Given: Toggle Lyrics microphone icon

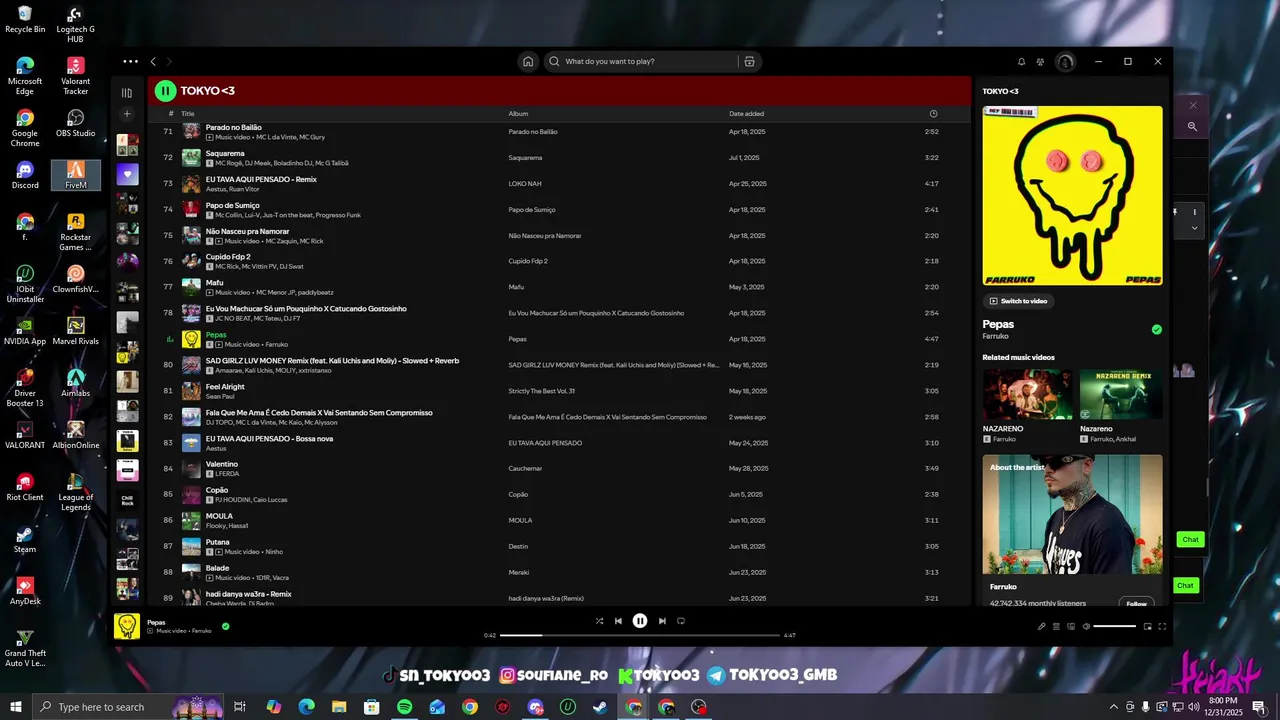Looking at the screenshot, I should click(x=1041, y=626).
